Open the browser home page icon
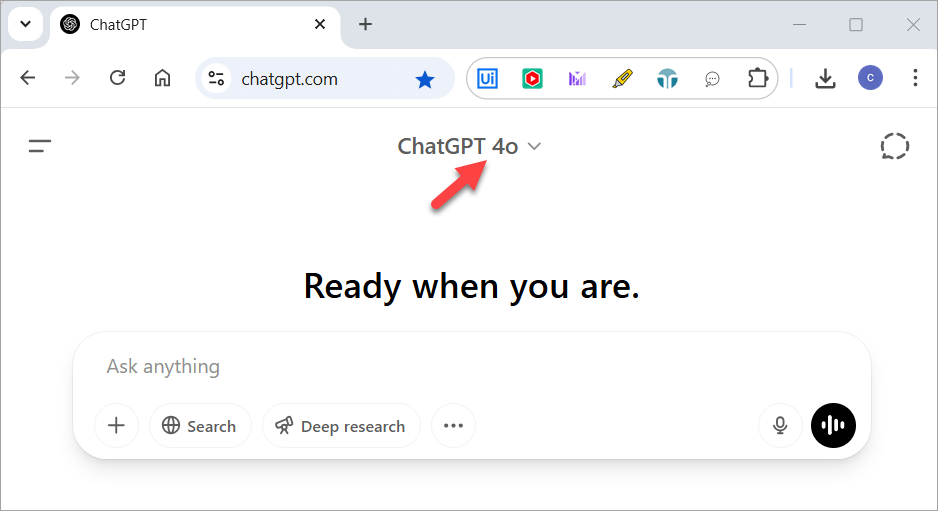The width and height of the screenshot is (938, 511). coord(162,78)
